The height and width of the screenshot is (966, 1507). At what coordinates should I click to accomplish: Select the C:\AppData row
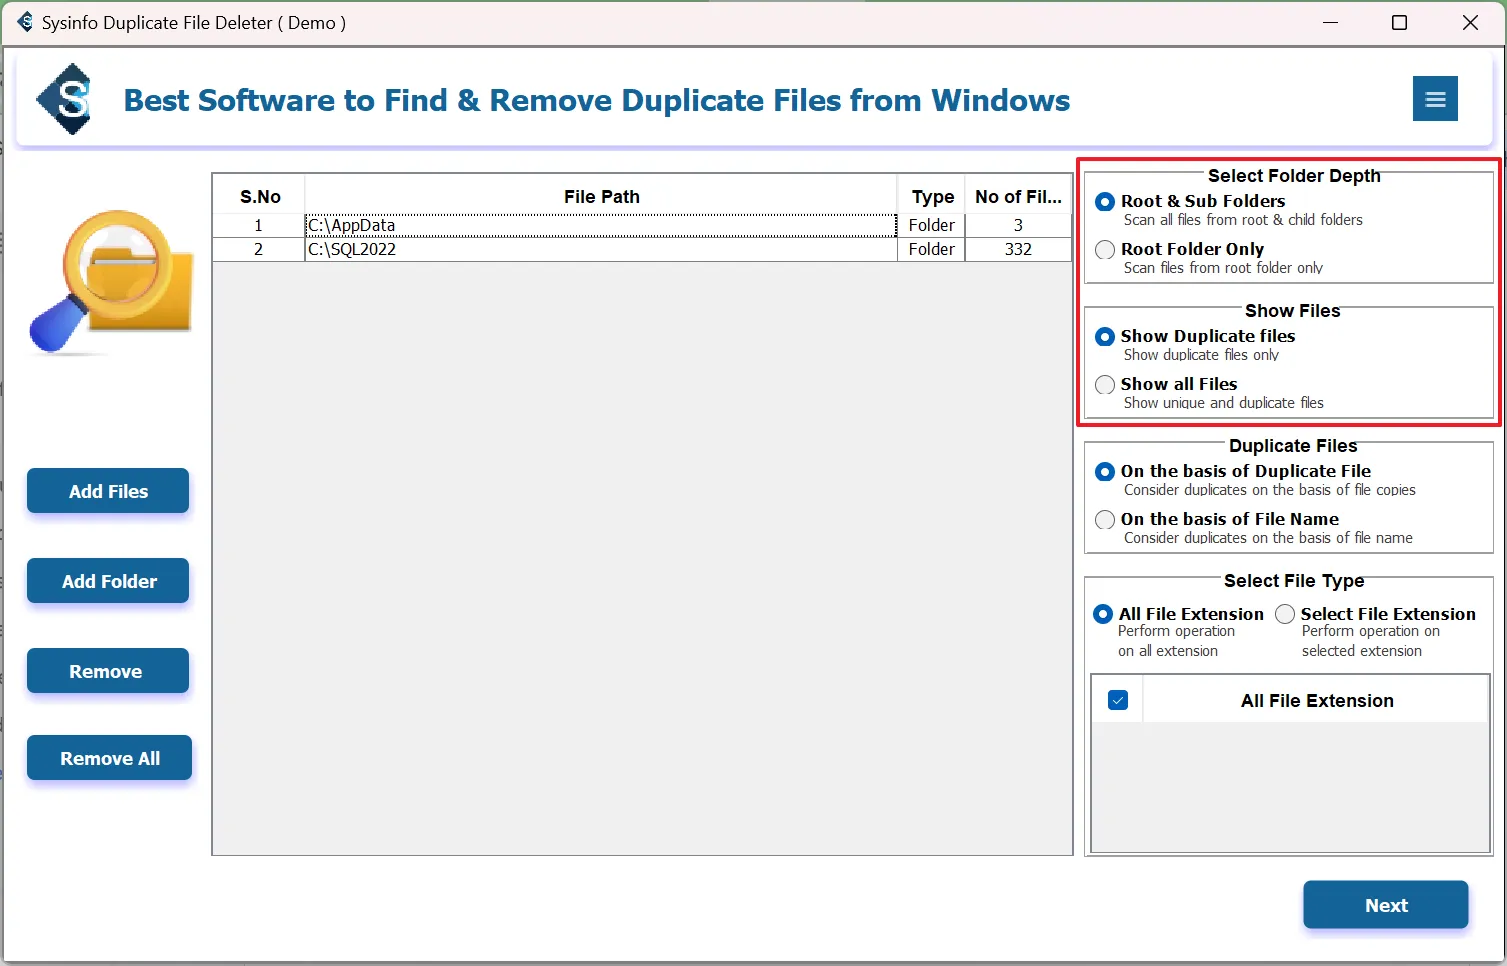click(600, 226)
